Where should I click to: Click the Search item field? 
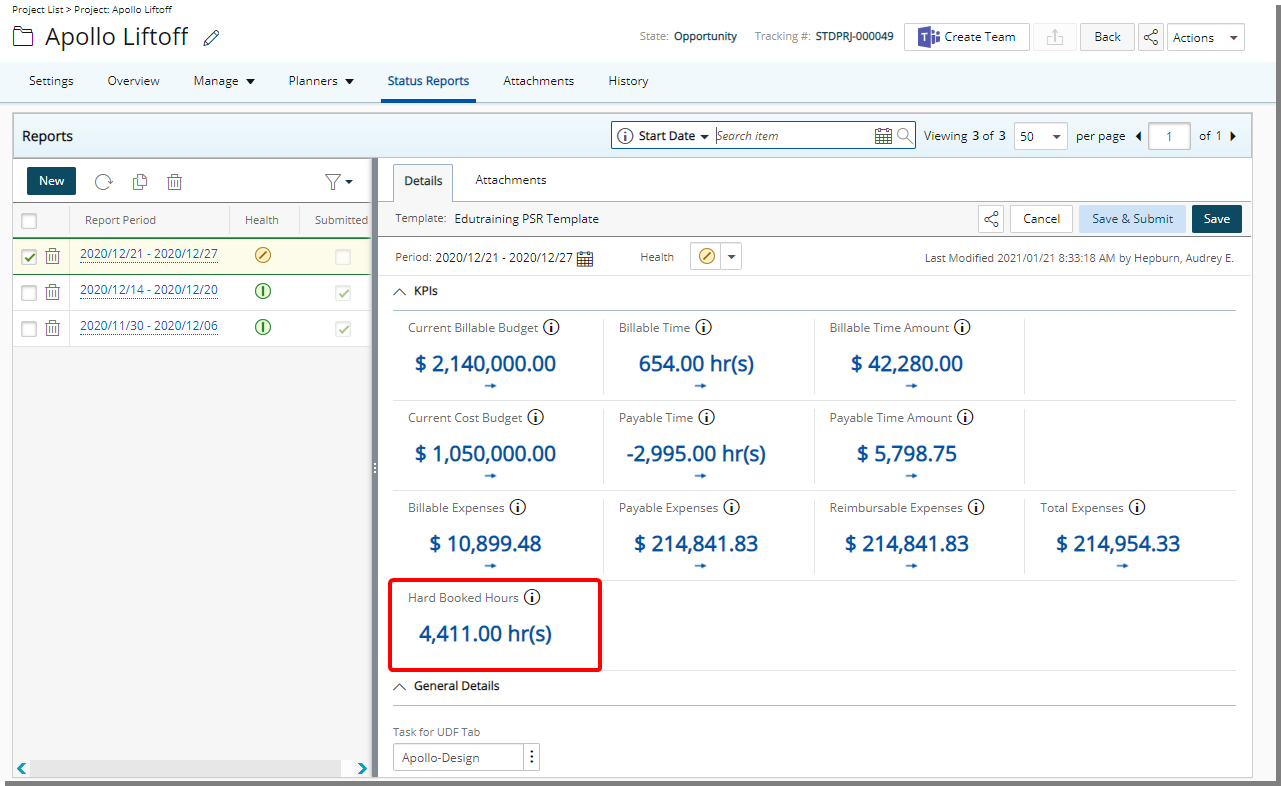click(793, 136)
